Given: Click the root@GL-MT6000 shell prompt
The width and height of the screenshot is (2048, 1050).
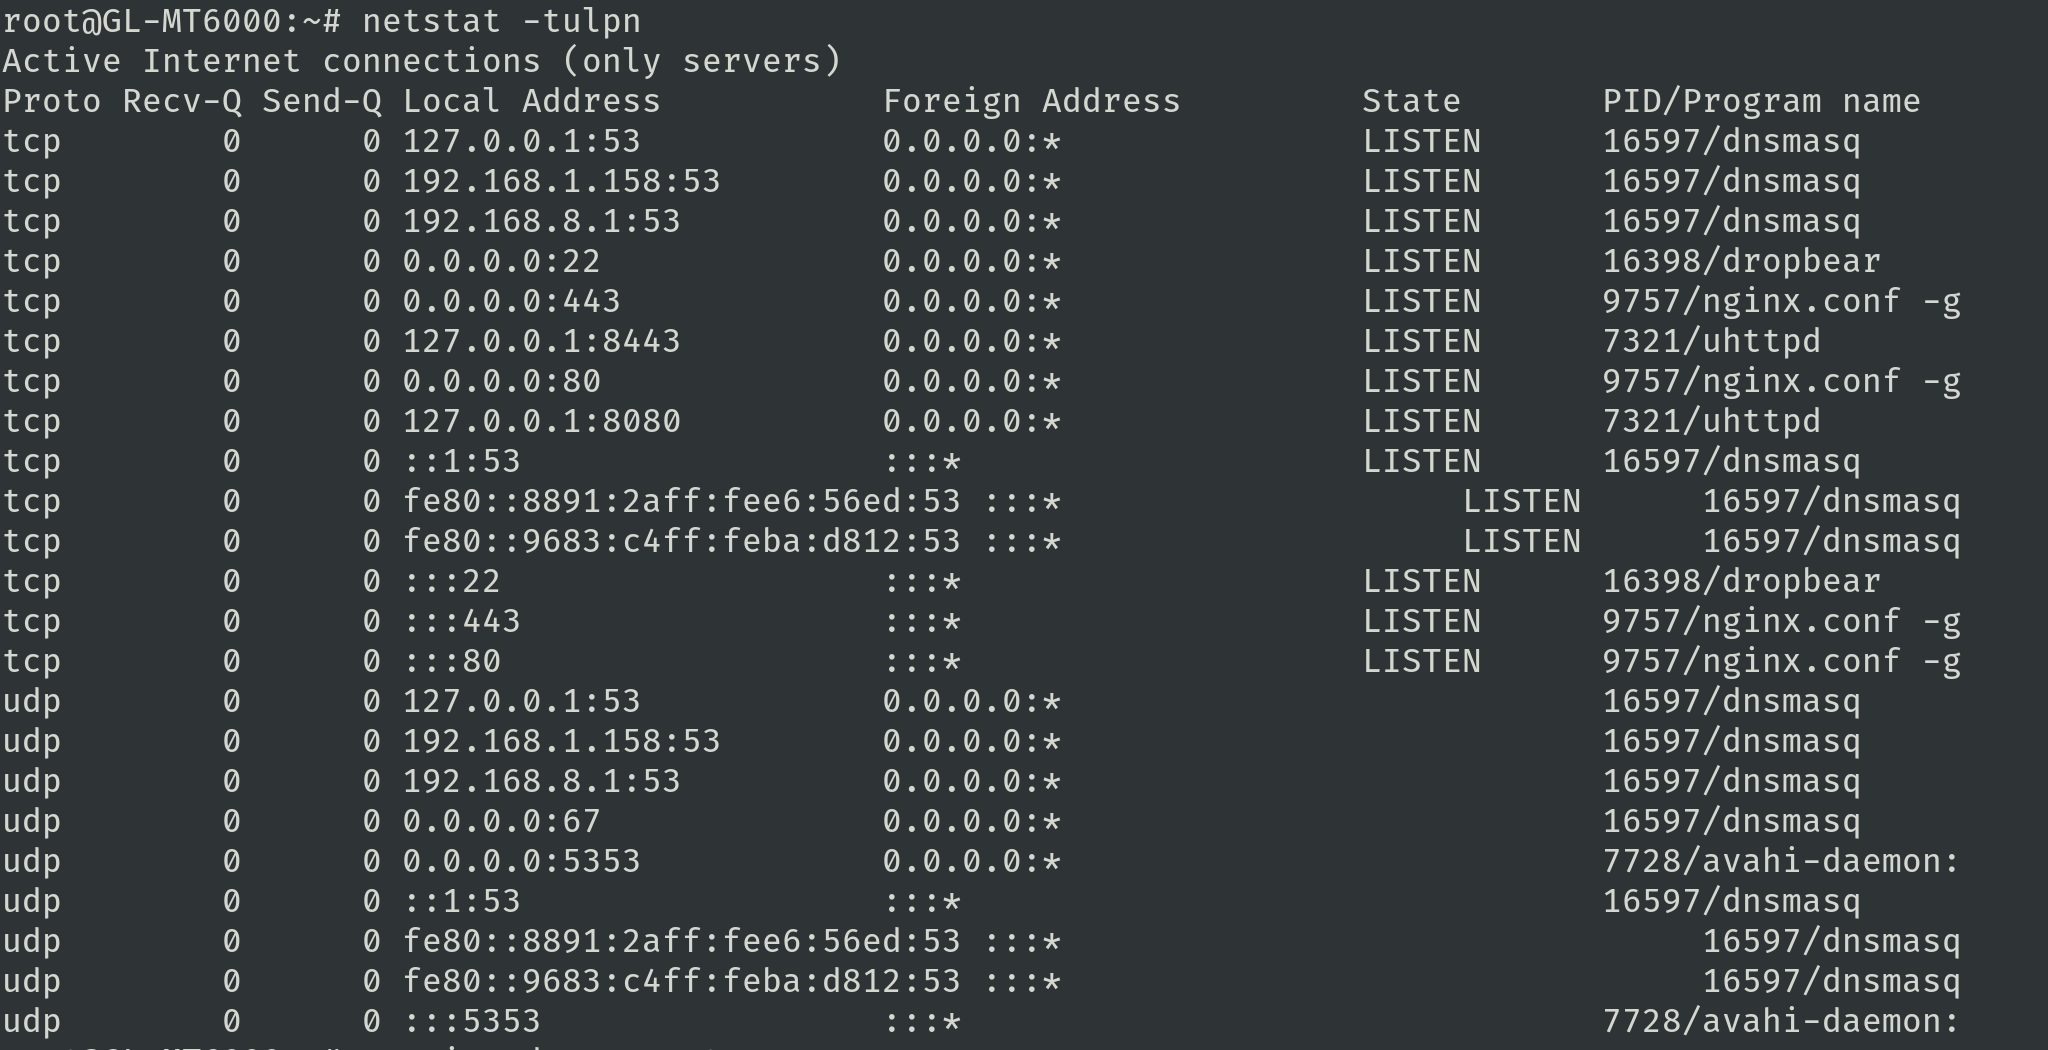Looking at the screenshot, I should click(172, 20).
